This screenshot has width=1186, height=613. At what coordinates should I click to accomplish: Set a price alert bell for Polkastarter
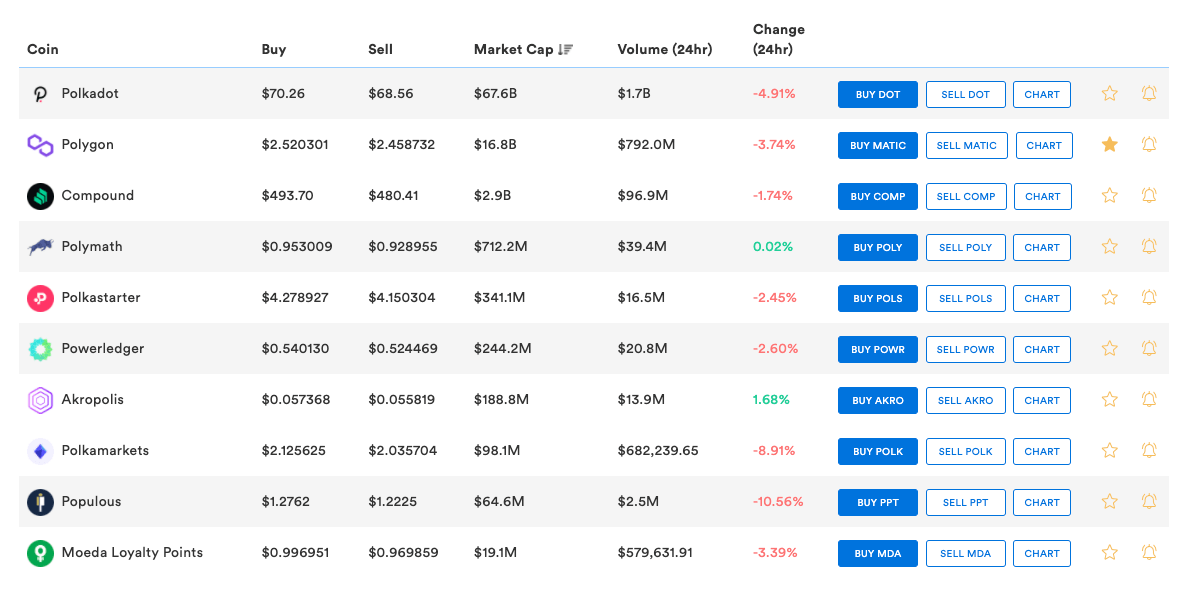(x=1149, y=297)
